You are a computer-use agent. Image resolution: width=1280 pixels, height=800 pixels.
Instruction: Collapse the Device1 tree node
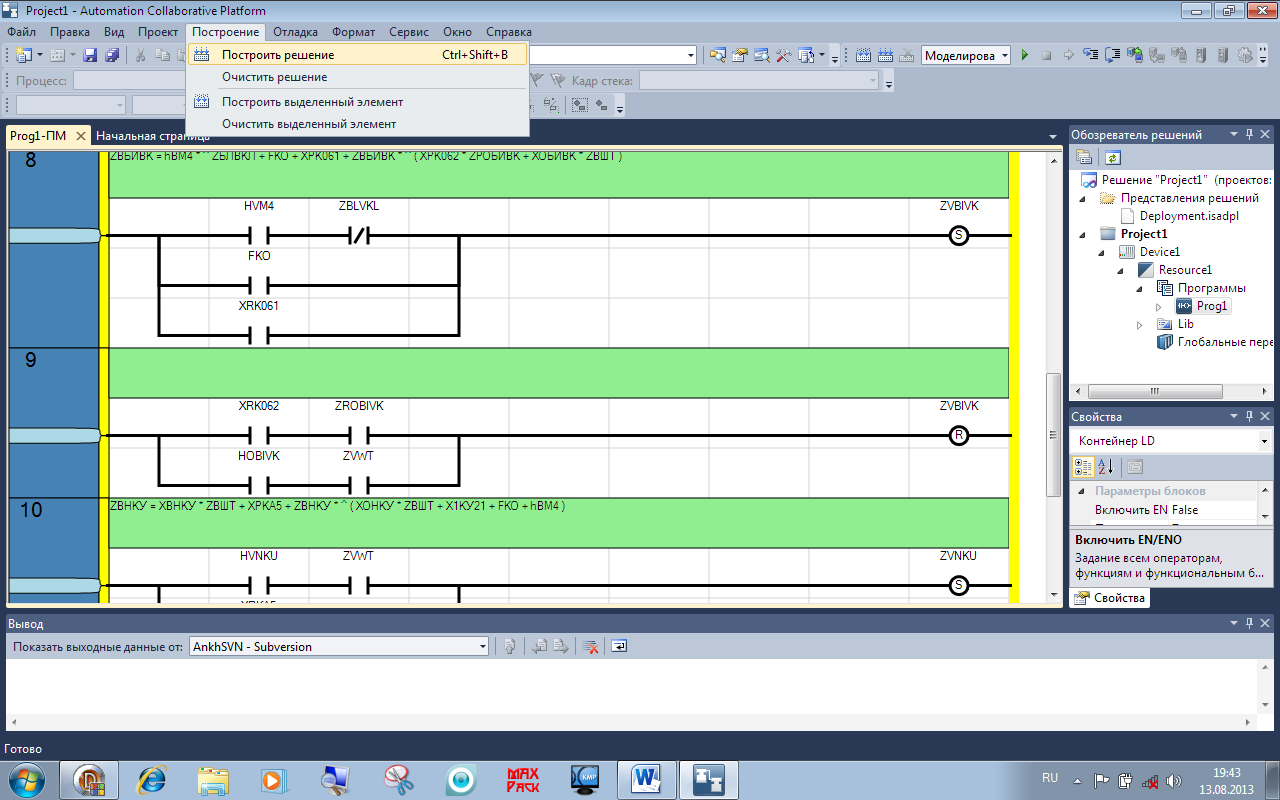coord(1104,253)
